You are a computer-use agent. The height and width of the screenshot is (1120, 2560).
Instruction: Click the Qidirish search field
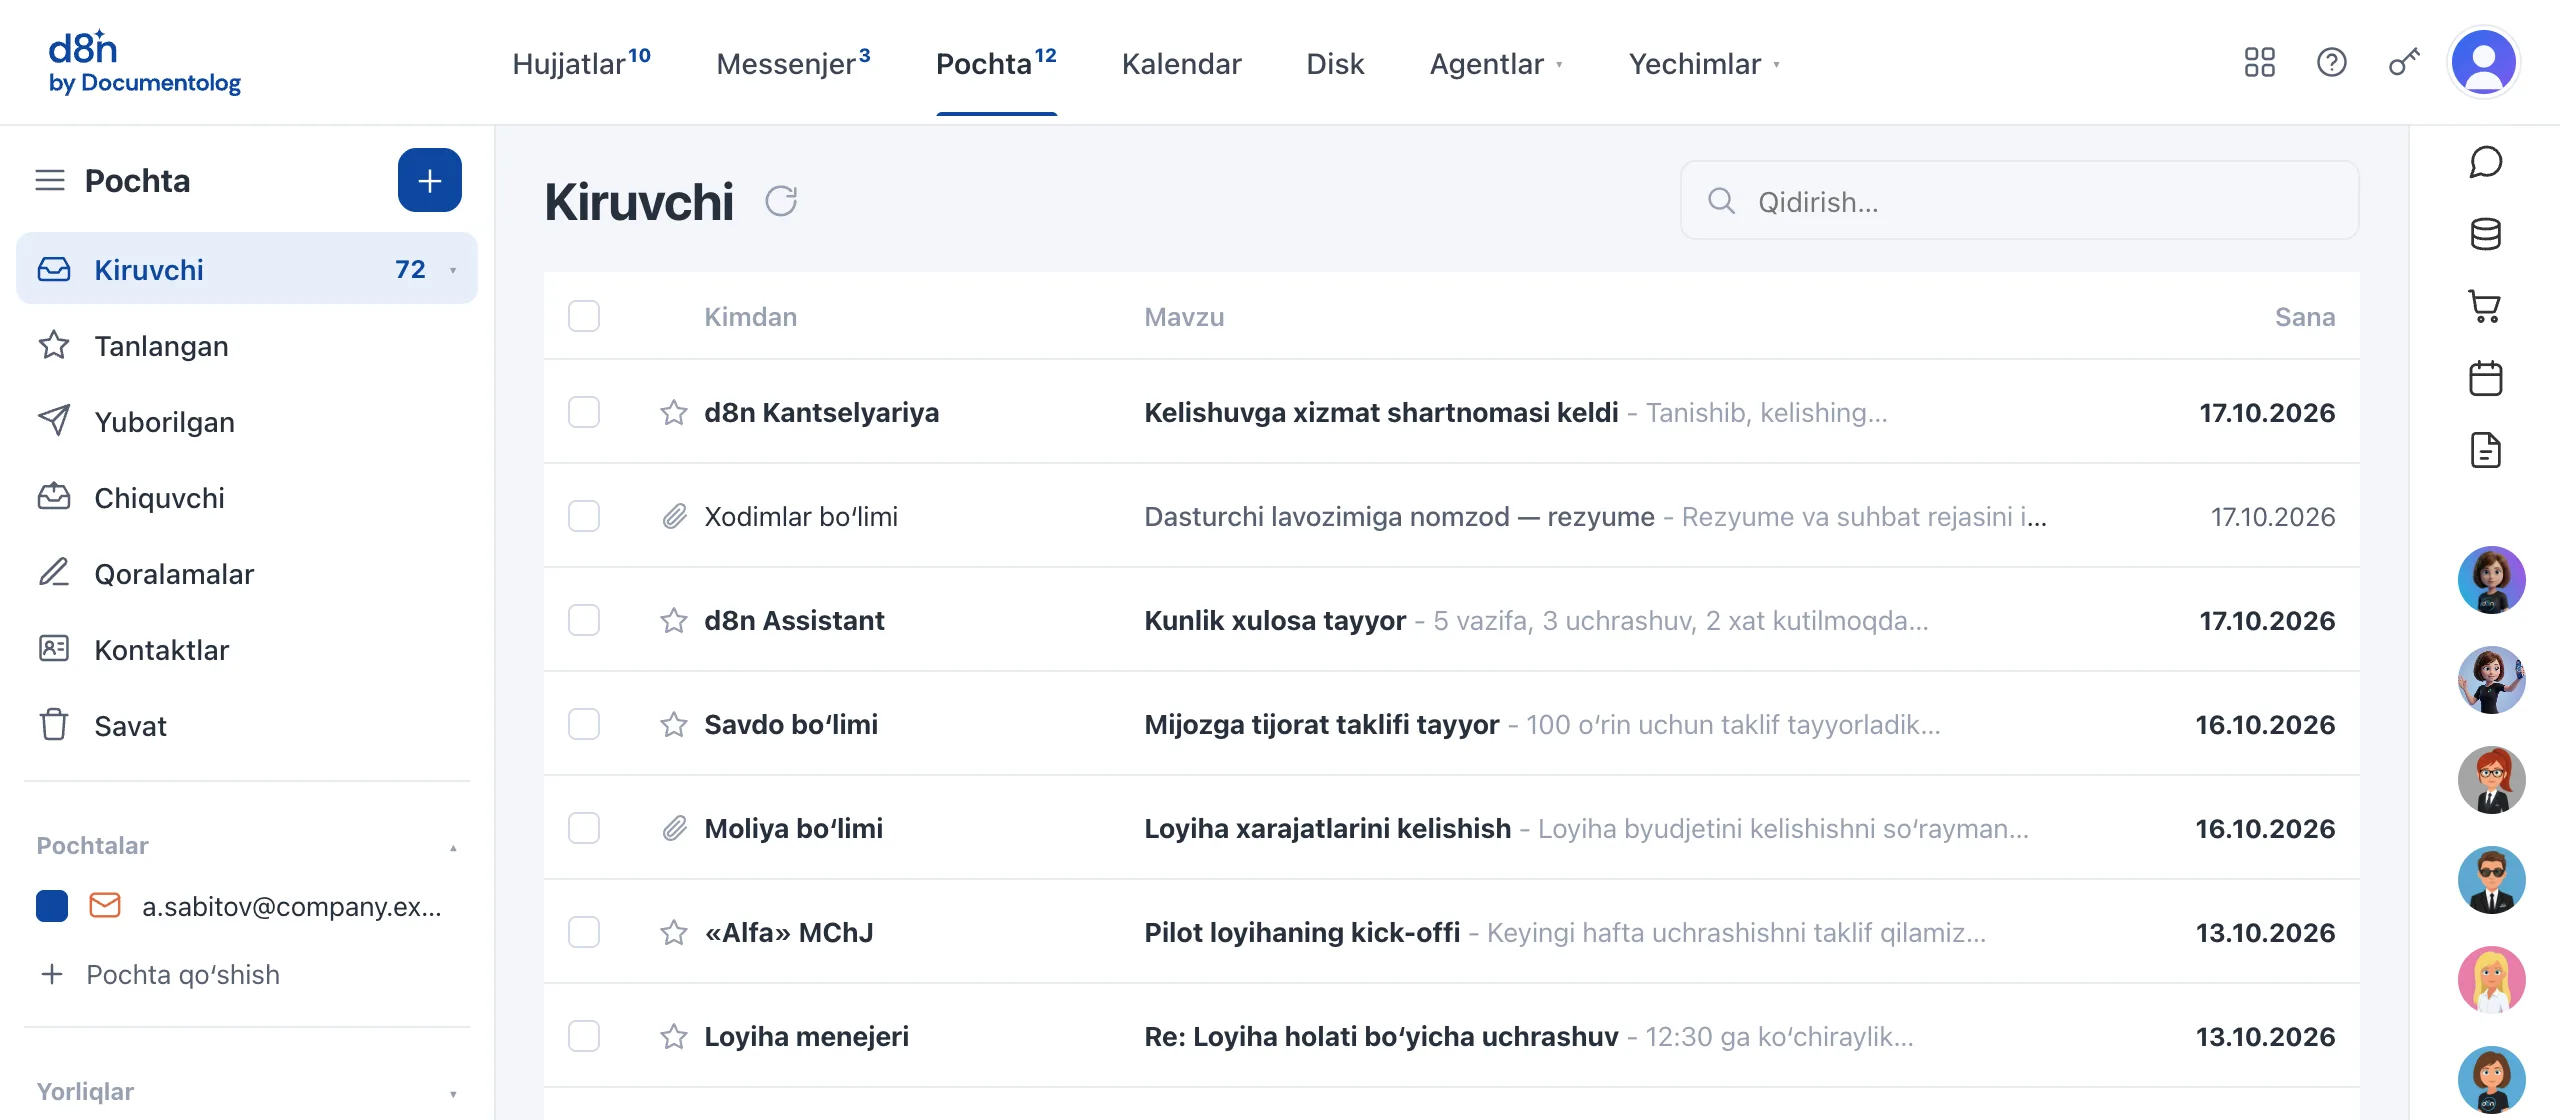[x=2020, y=201]
